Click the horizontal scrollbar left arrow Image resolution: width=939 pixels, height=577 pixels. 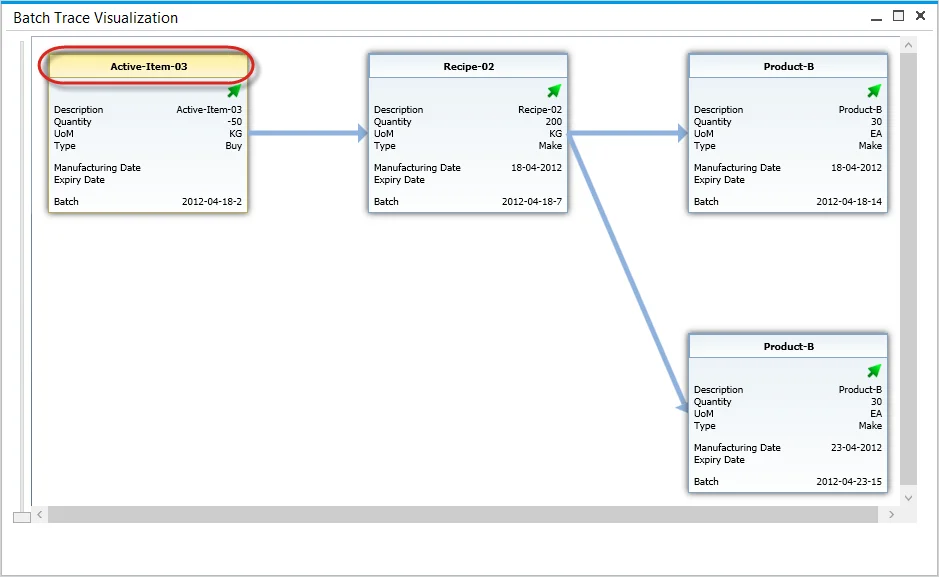click(40, 514)
